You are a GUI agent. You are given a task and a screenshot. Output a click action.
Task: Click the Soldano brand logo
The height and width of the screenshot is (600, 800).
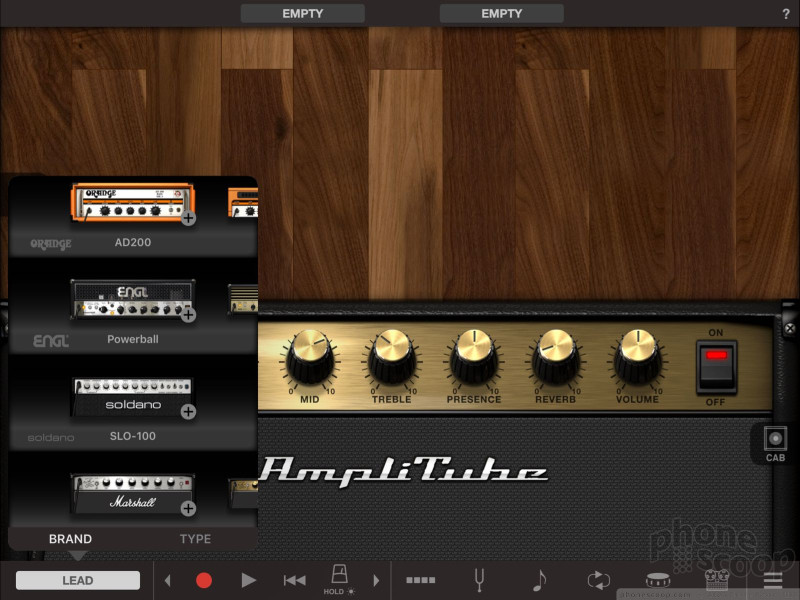click(51, 438)
